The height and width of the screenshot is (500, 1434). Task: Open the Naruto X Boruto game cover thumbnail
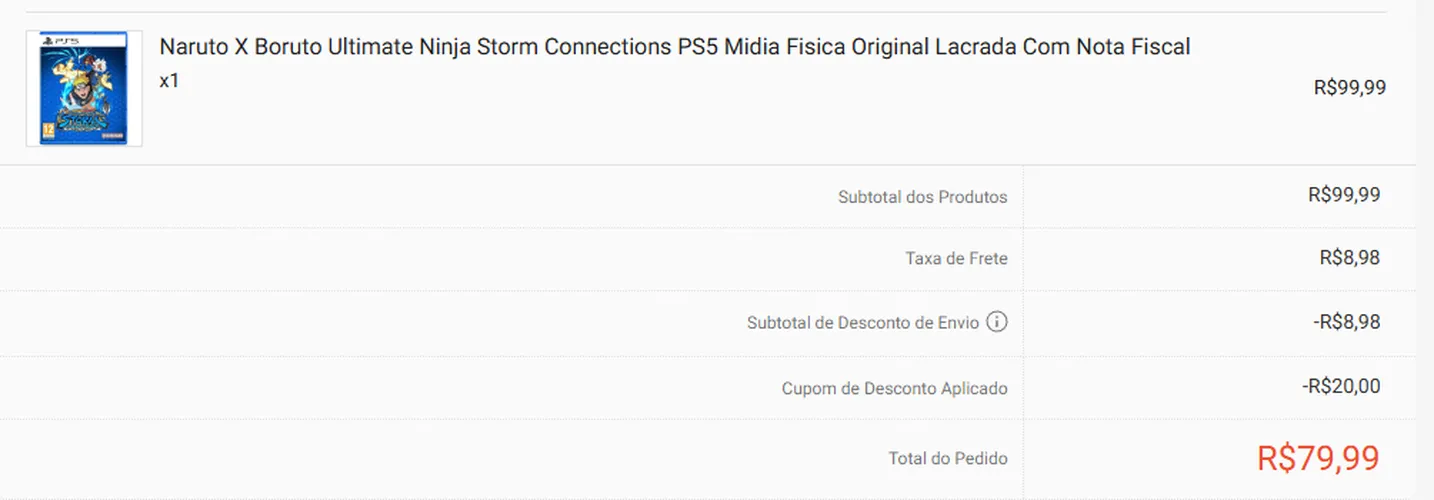tap(84, 89)
